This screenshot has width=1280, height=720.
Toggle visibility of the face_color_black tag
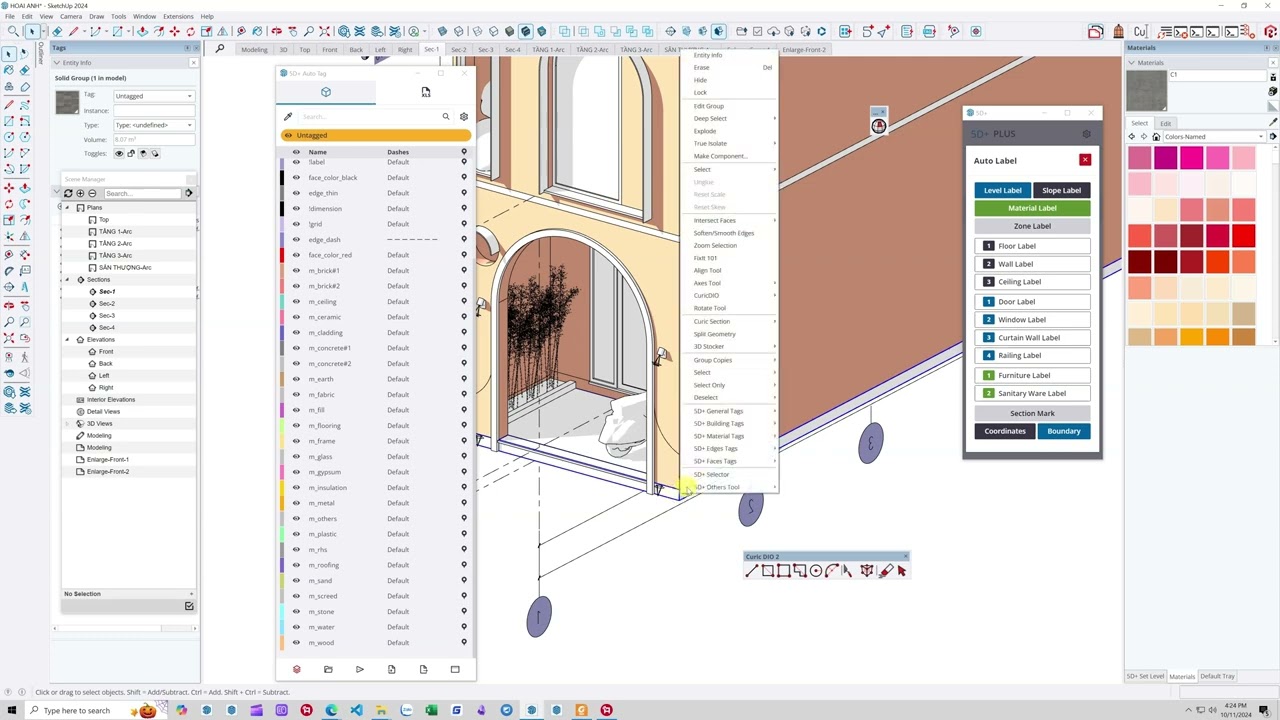(x=296, y=177)
